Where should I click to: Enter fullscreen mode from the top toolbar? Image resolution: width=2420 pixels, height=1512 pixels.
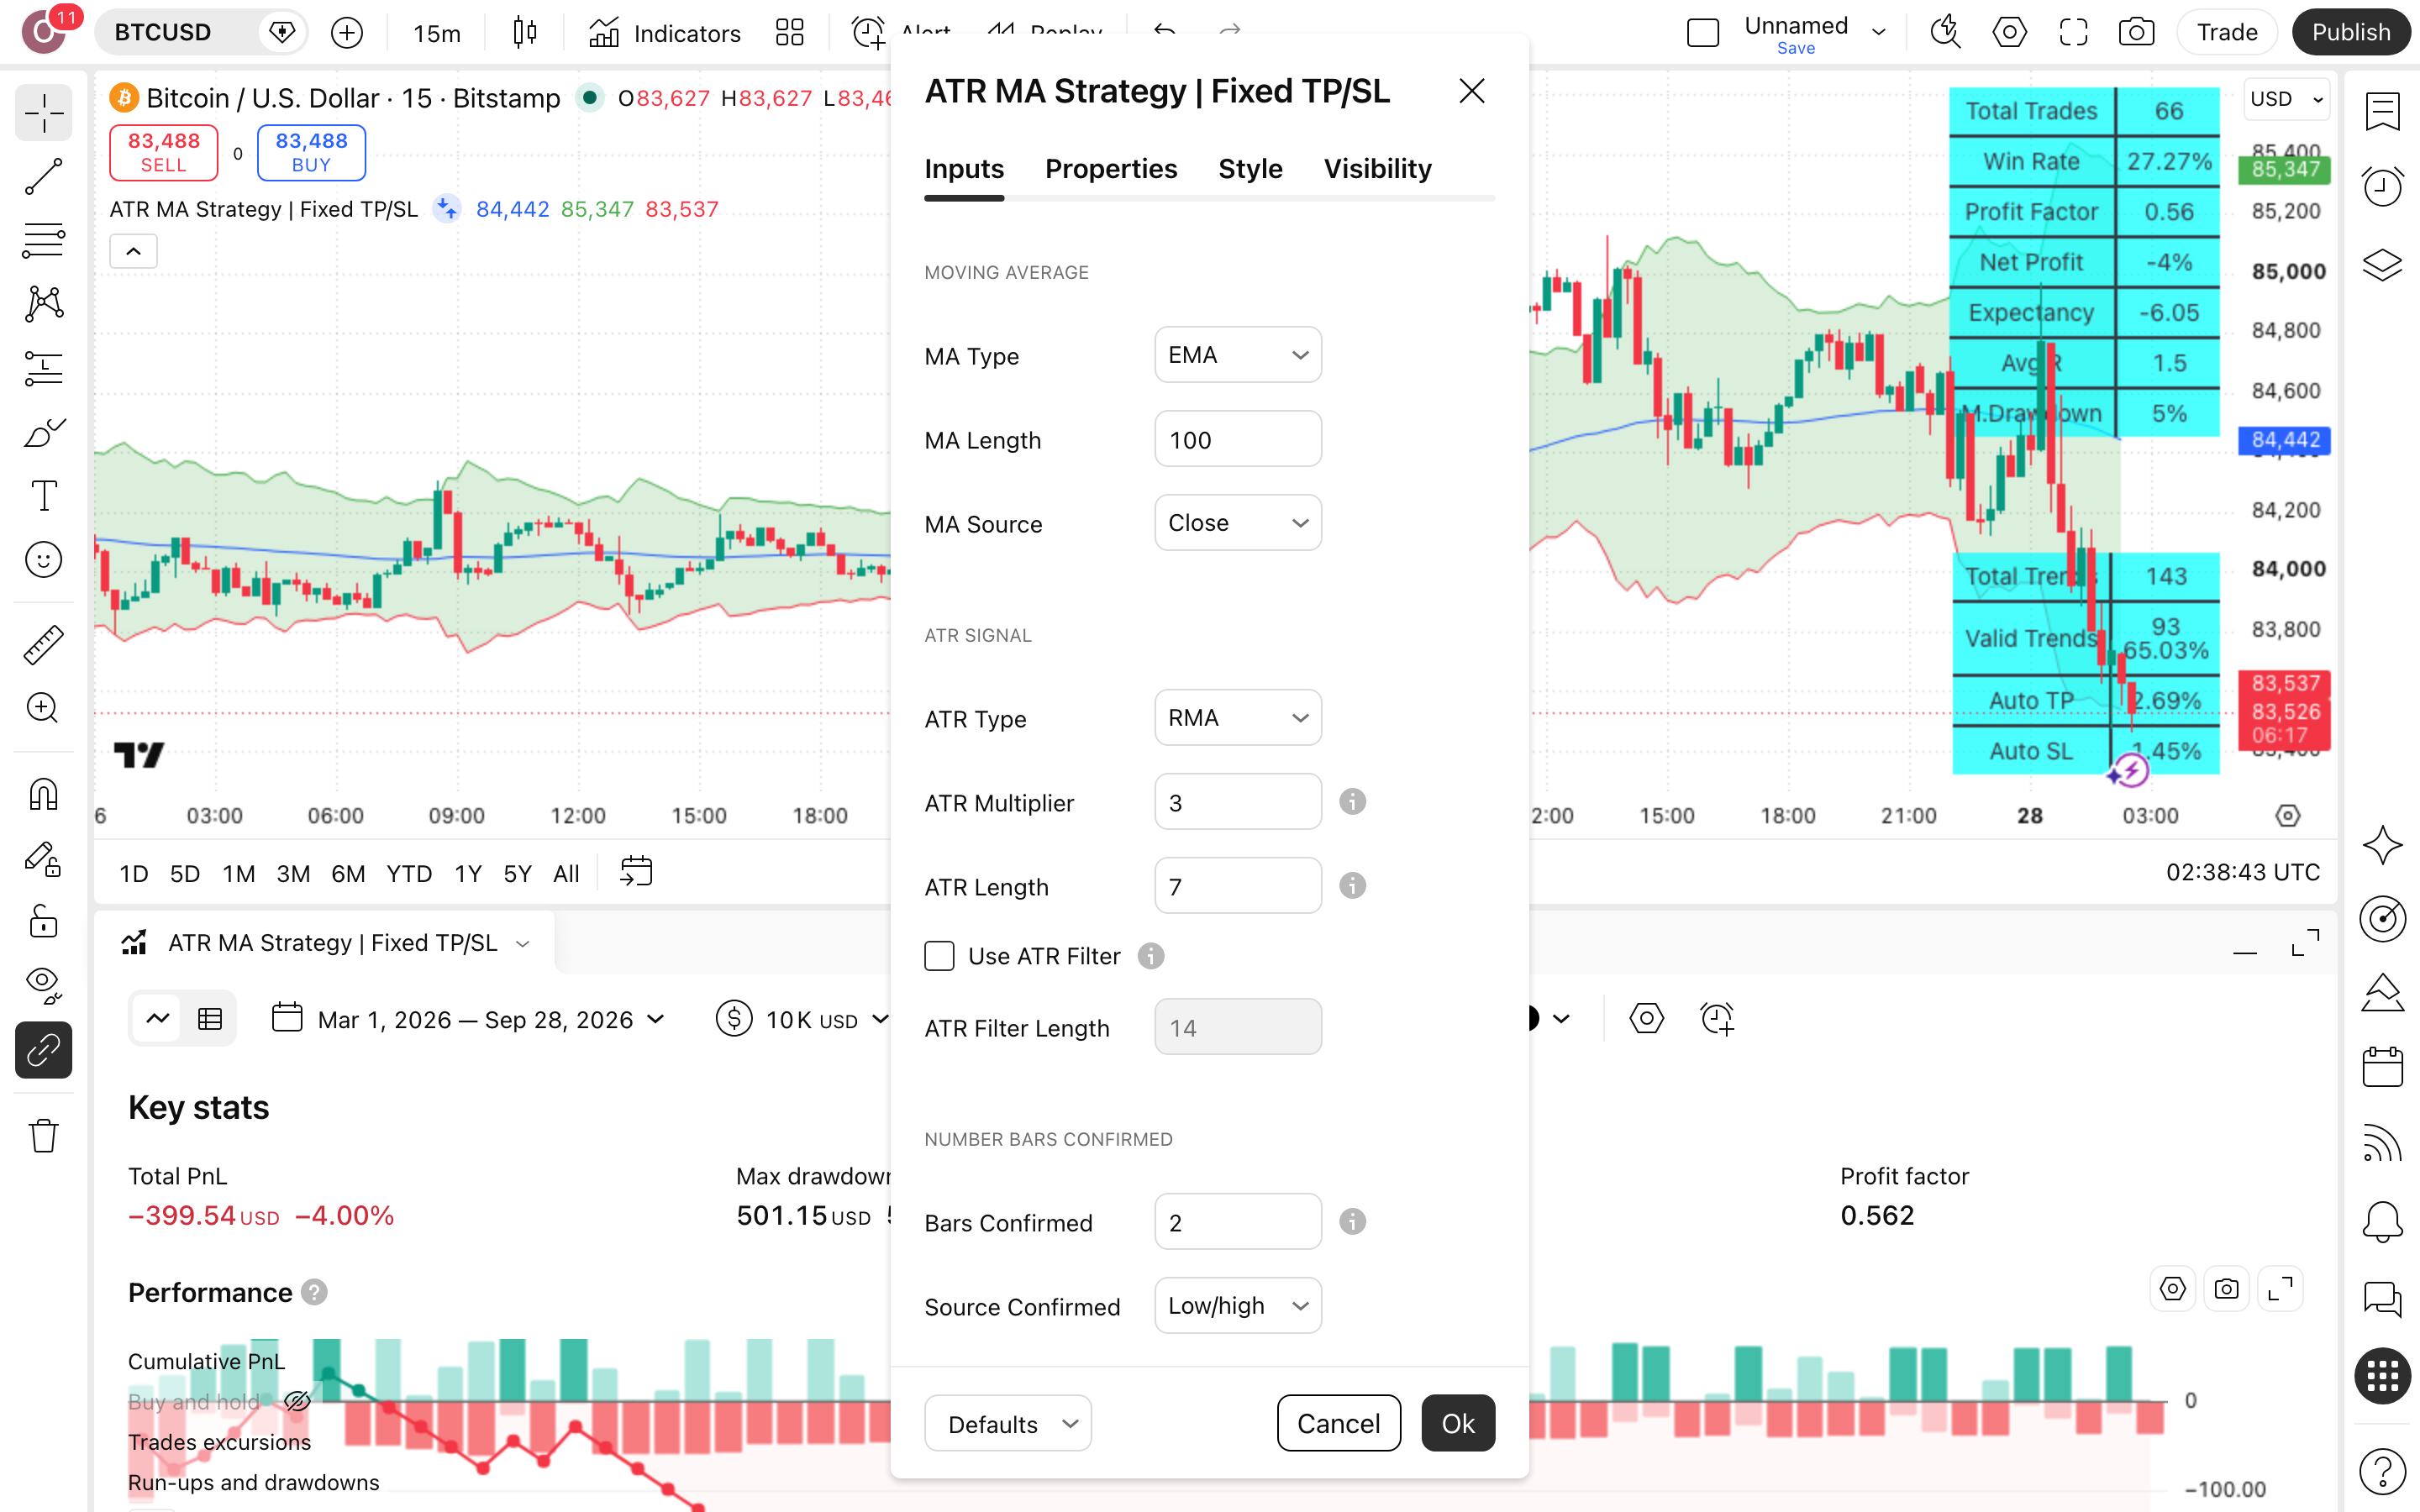pyautogui.click(x=2073, y=33)
